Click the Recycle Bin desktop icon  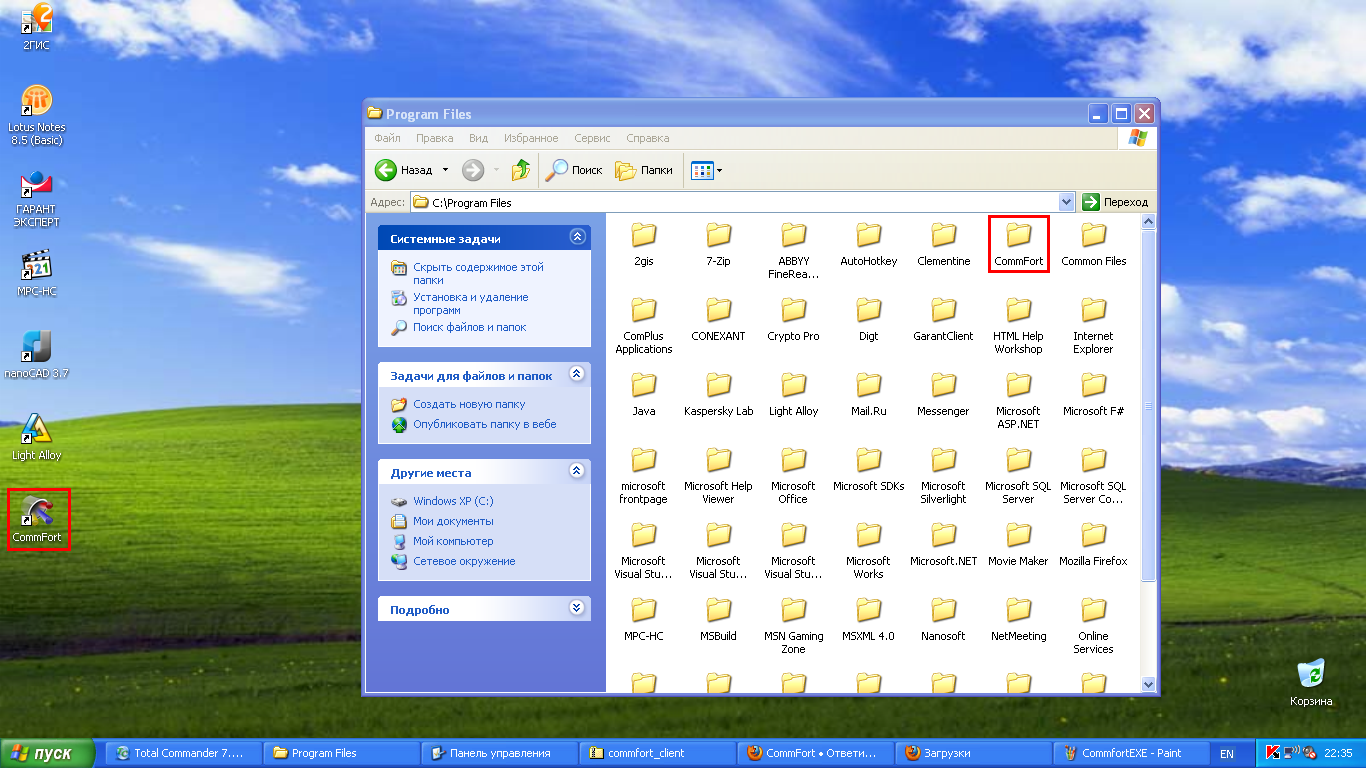tap(1310, 675)
